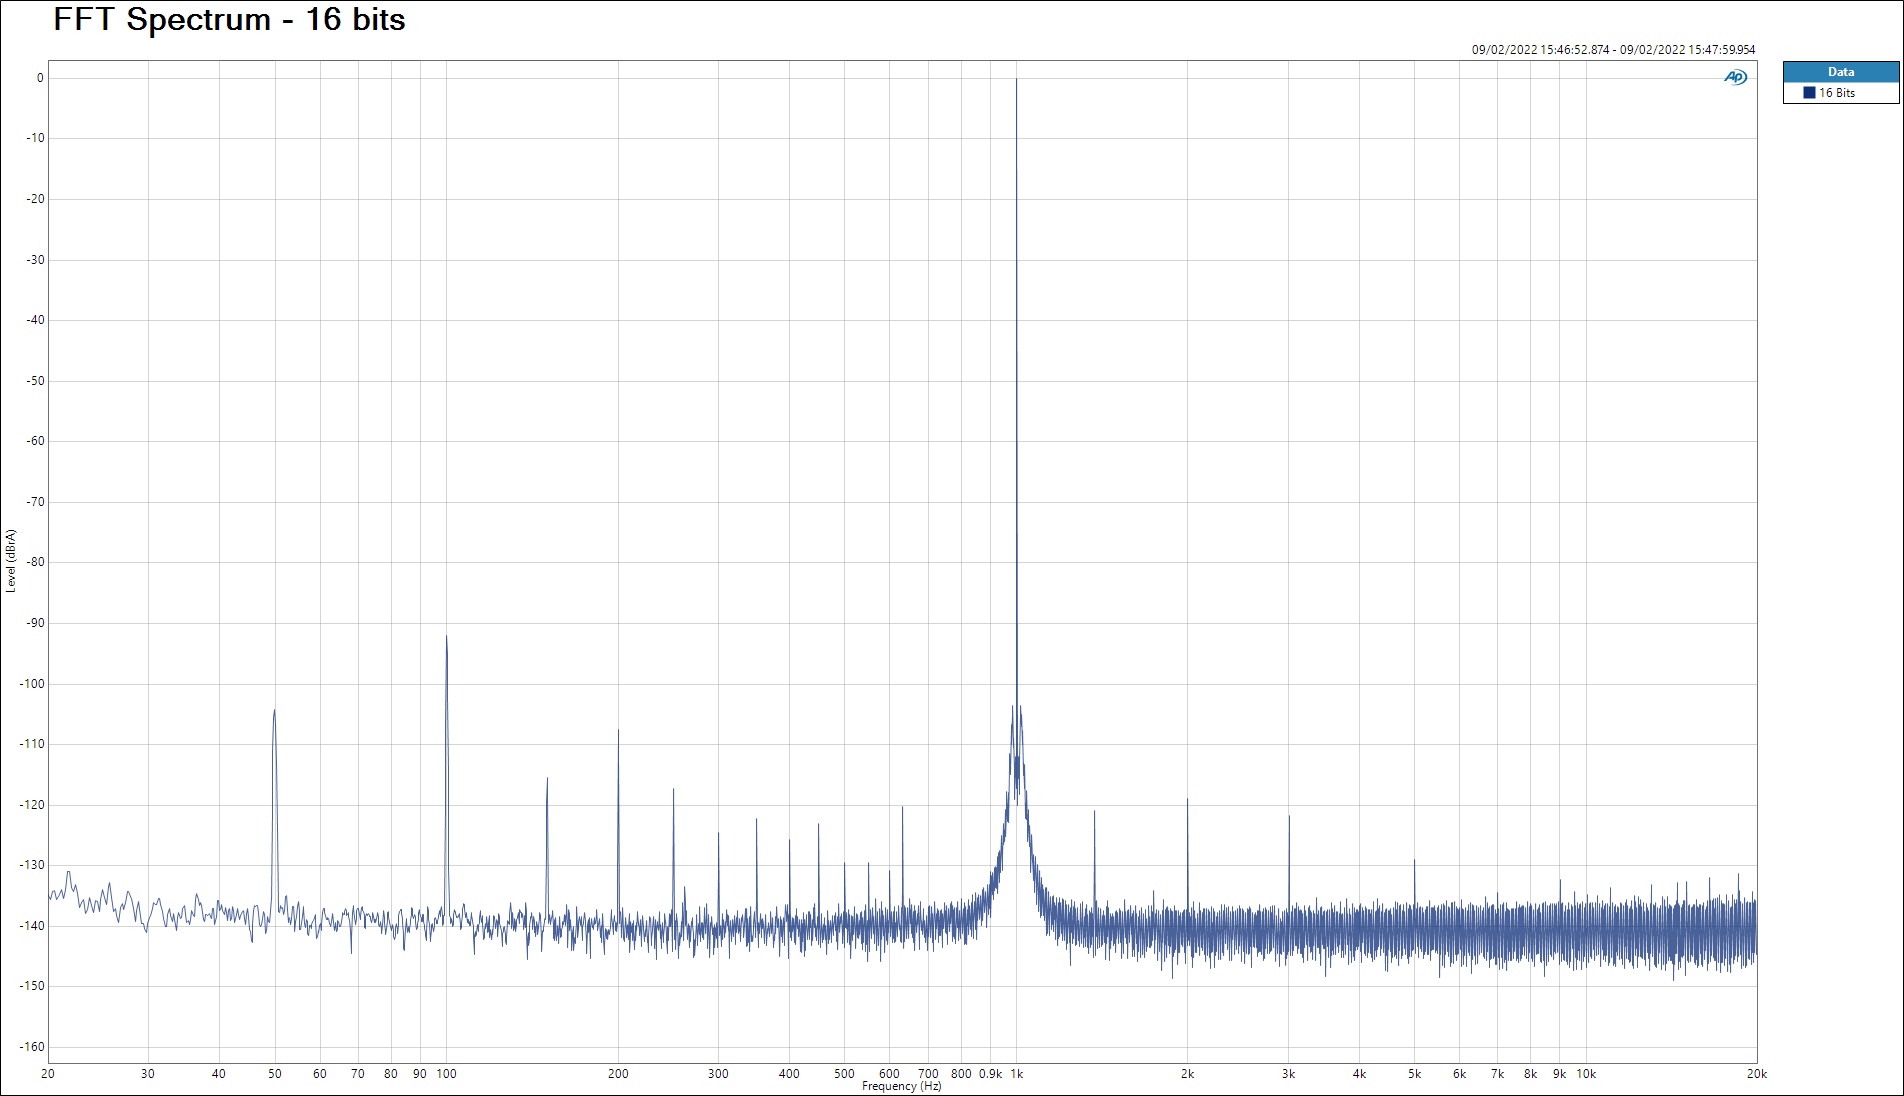Viewport: 1904px width, 1096px height.
Task: Select the Frequency (Hz) x-axis label
Action: pyautogui.click(x=901, y=1086)
